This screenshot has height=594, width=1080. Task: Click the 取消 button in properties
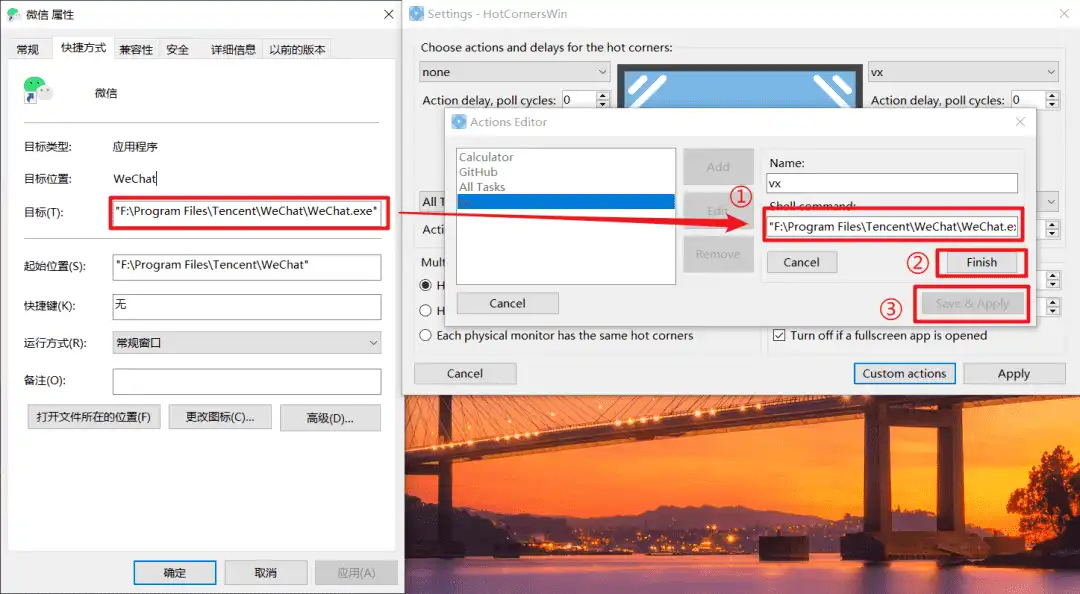pos(265,573)
